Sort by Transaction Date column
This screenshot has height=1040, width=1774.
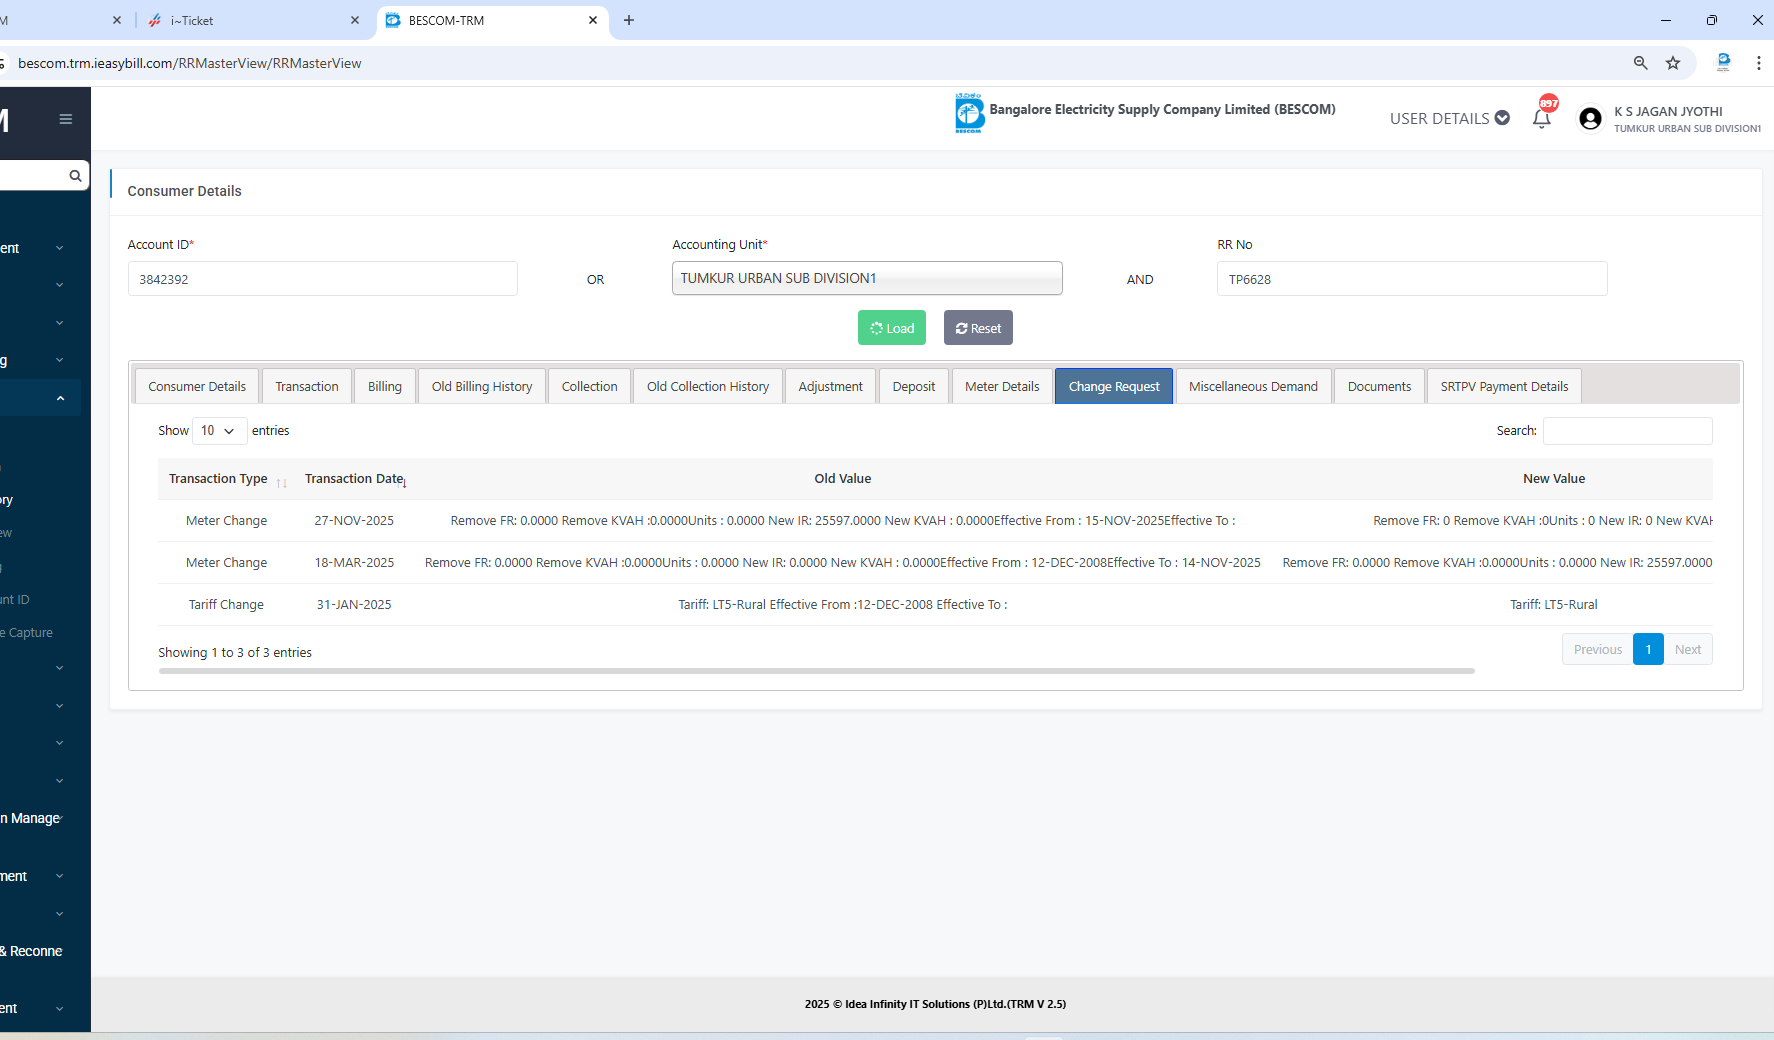355,479
